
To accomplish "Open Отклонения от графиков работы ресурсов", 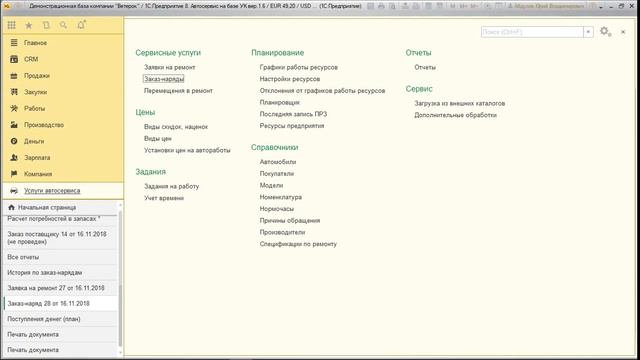I will (x=322, y=91).
